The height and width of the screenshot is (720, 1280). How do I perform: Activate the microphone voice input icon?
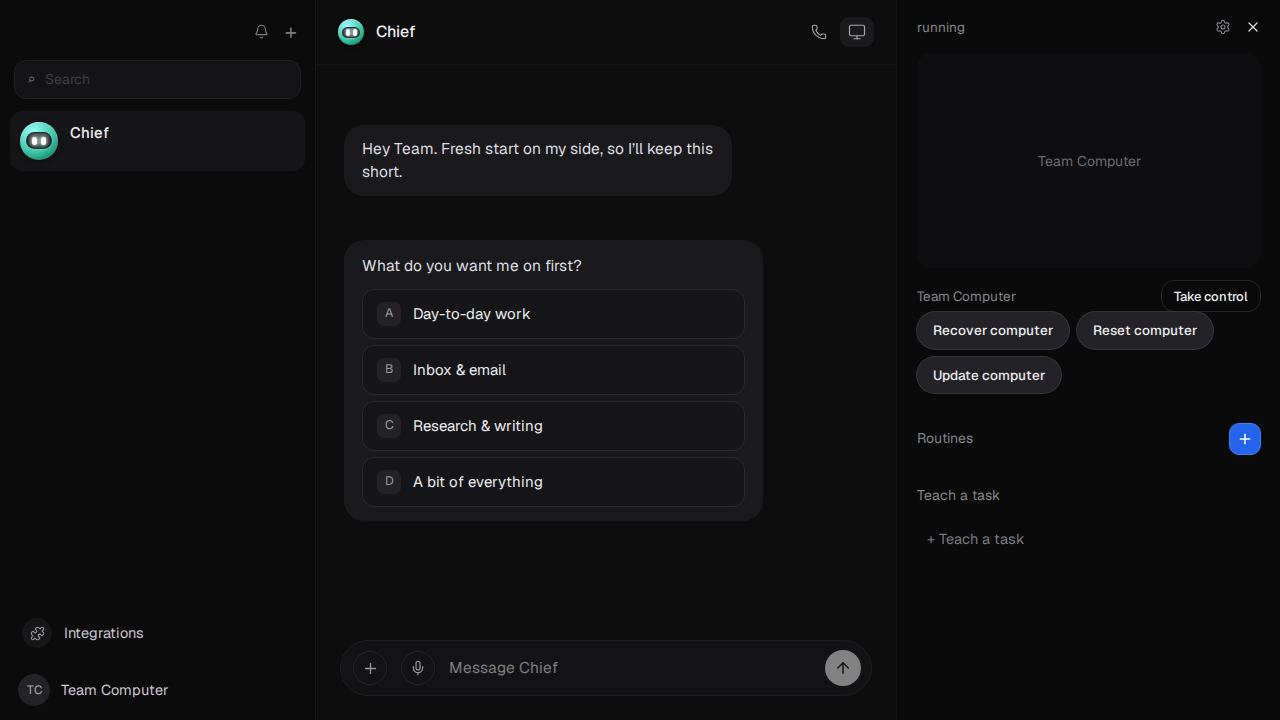point(418,668)
